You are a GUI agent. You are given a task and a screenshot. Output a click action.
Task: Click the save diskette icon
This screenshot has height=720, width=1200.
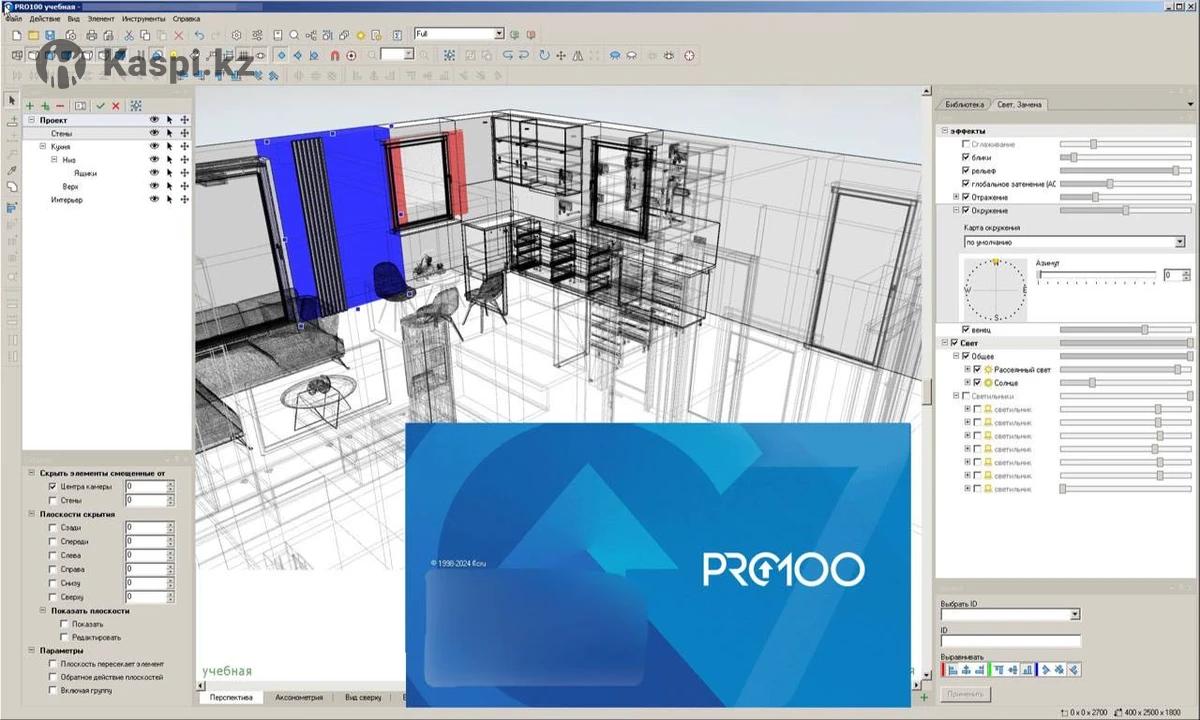[x=50, y=35]
